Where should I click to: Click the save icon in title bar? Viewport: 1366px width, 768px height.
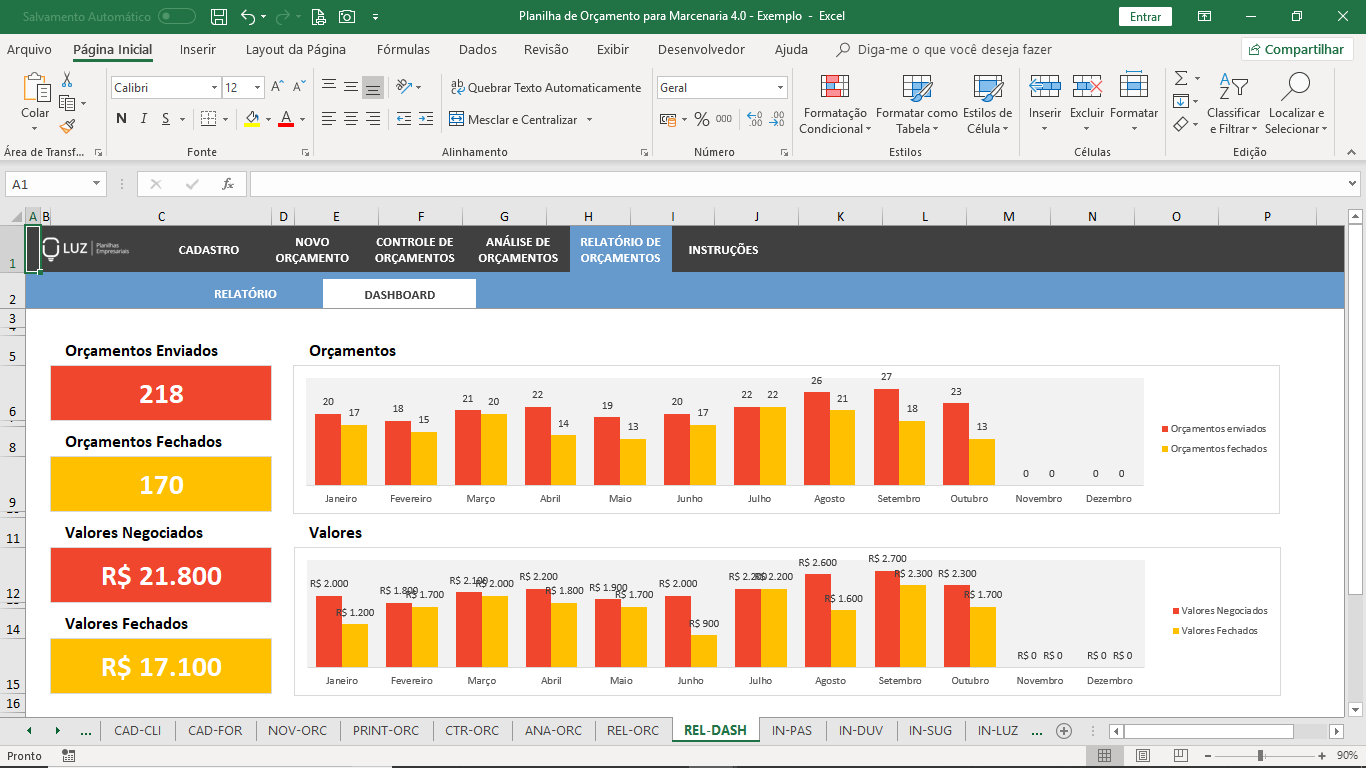[219, 17]
